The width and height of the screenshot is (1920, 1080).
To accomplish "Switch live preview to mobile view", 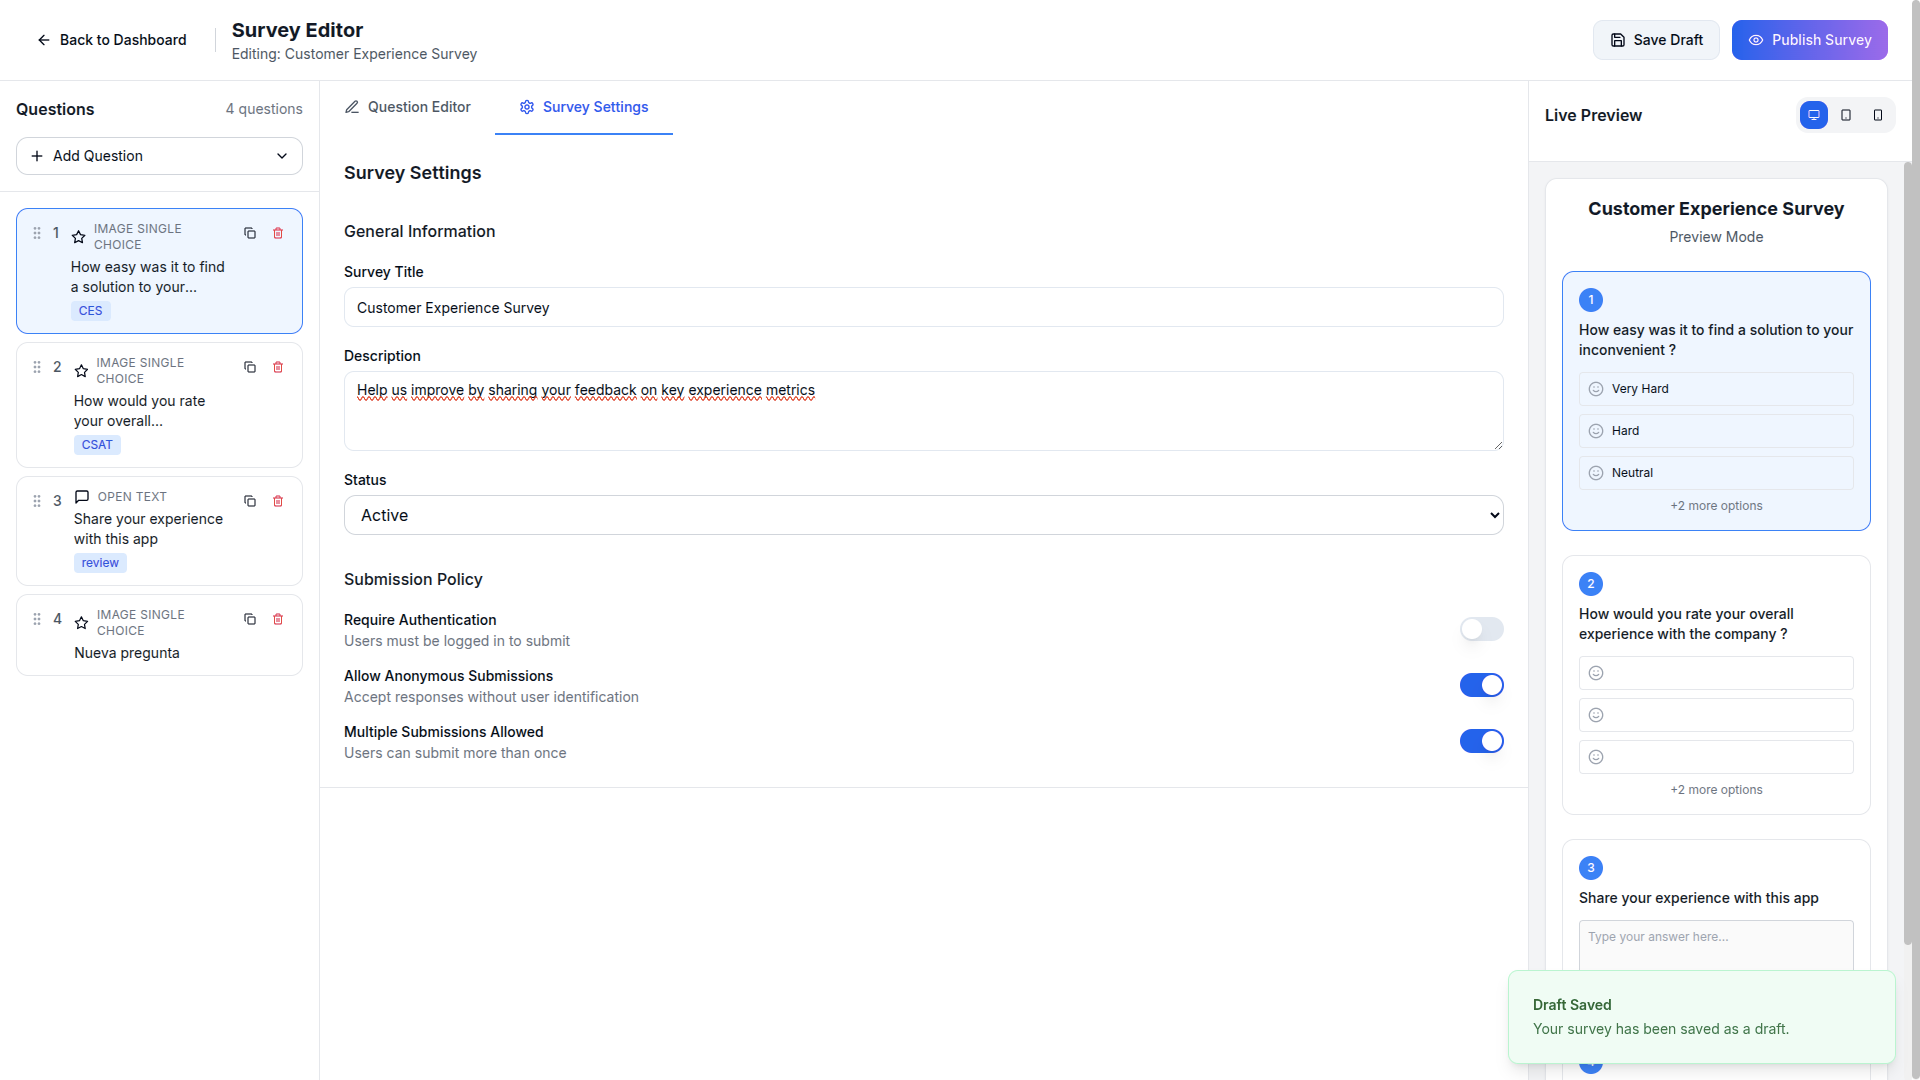I will (1878, 115).
